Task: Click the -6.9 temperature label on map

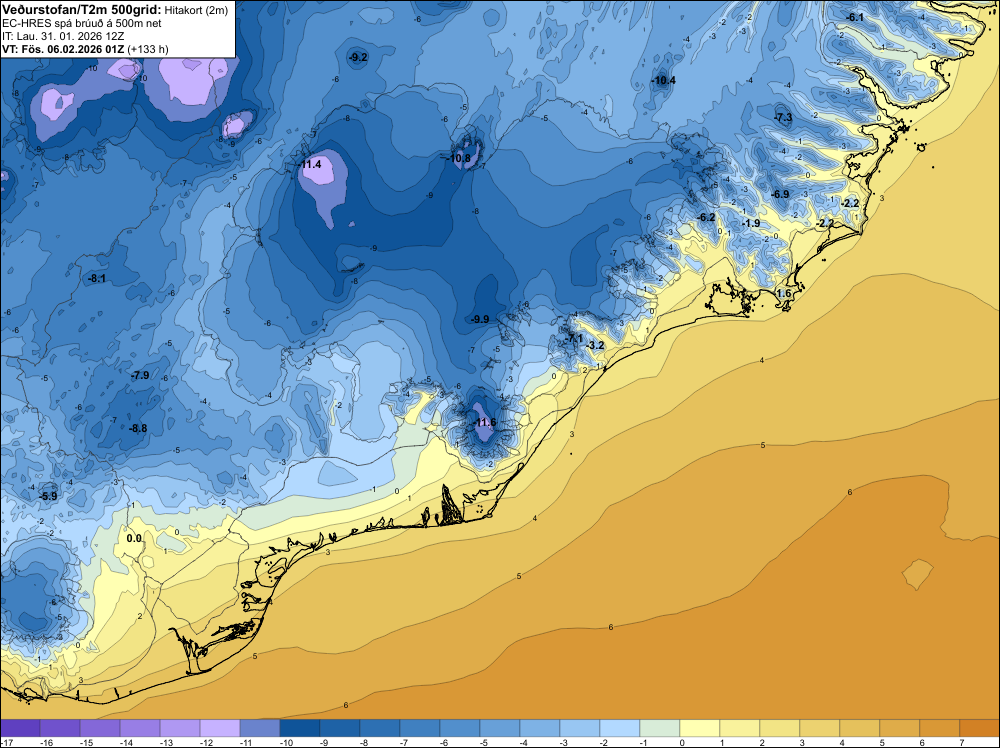Action: coord(780,194)
